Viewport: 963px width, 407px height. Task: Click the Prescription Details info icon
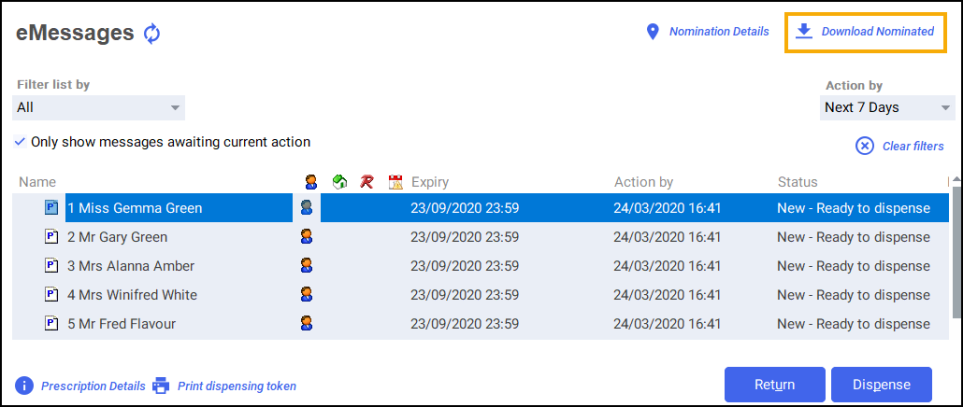click(25, 386)
